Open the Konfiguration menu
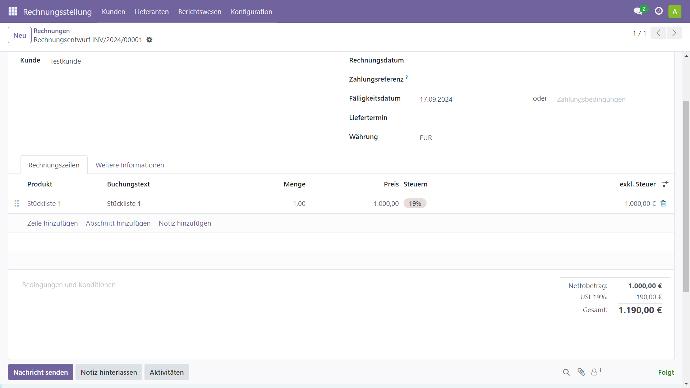Viewport: 690px width, 388px height. coord(251,12)
